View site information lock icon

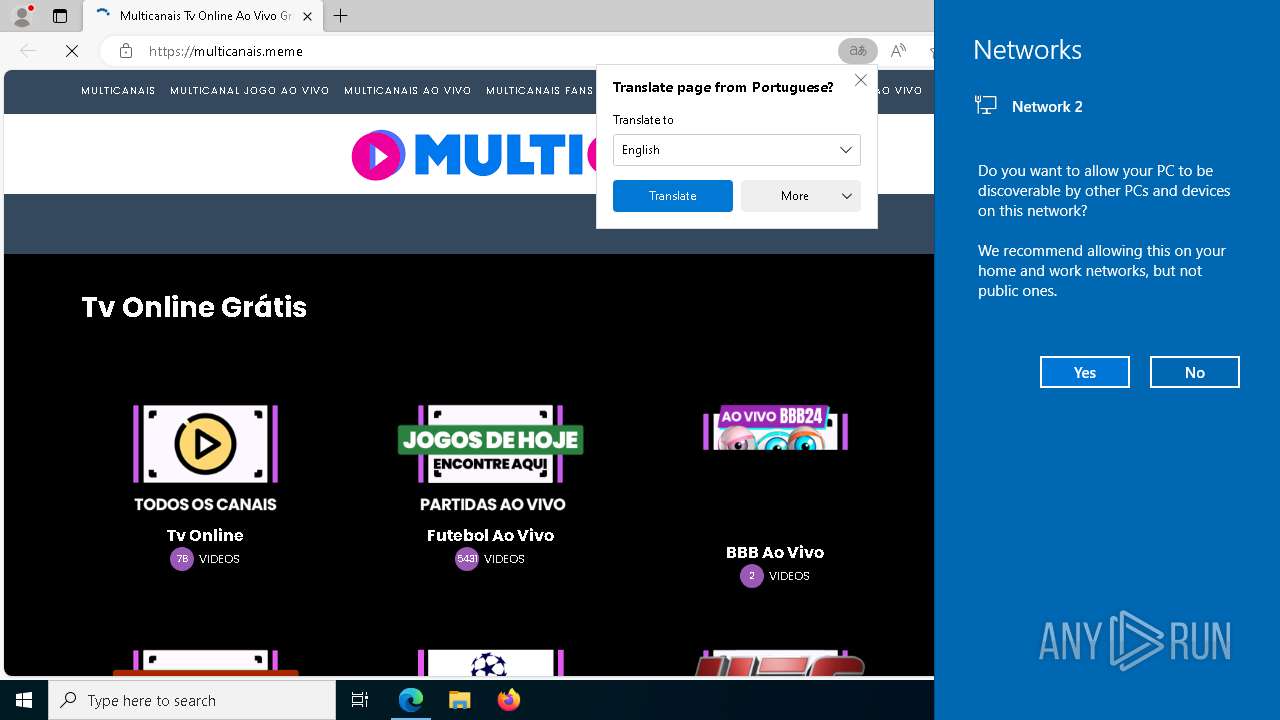coord(125,51)
